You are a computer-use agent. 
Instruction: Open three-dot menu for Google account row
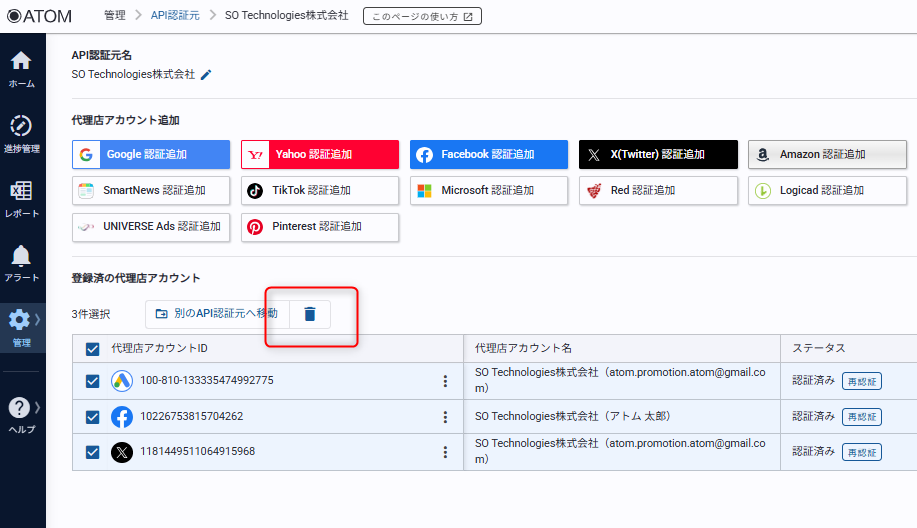[445, 381]
